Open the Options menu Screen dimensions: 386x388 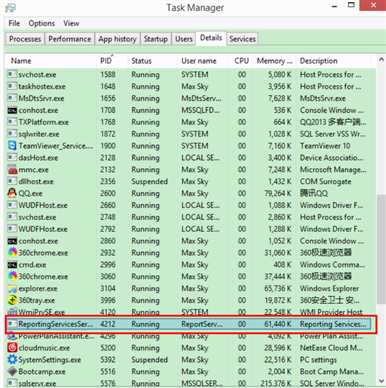42,23
